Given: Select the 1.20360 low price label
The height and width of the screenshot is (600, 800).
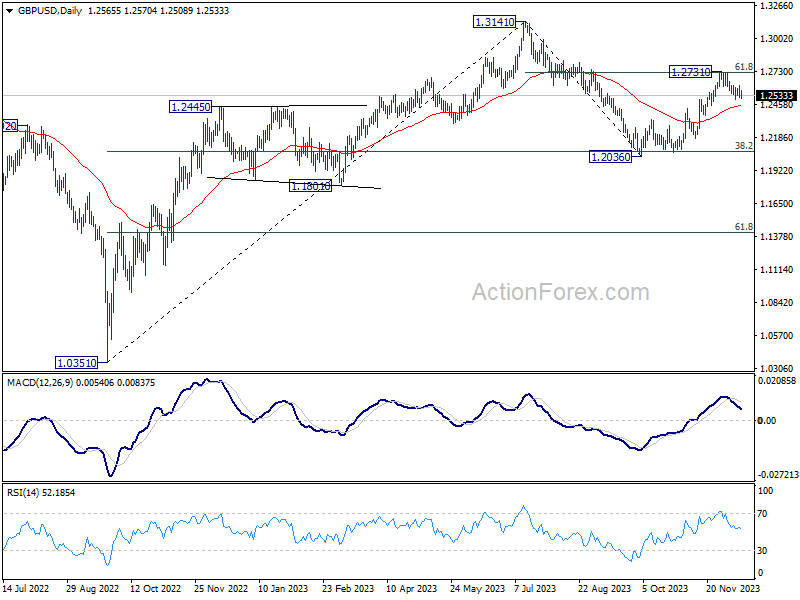Looking at the screenshot, I should 610,157.
